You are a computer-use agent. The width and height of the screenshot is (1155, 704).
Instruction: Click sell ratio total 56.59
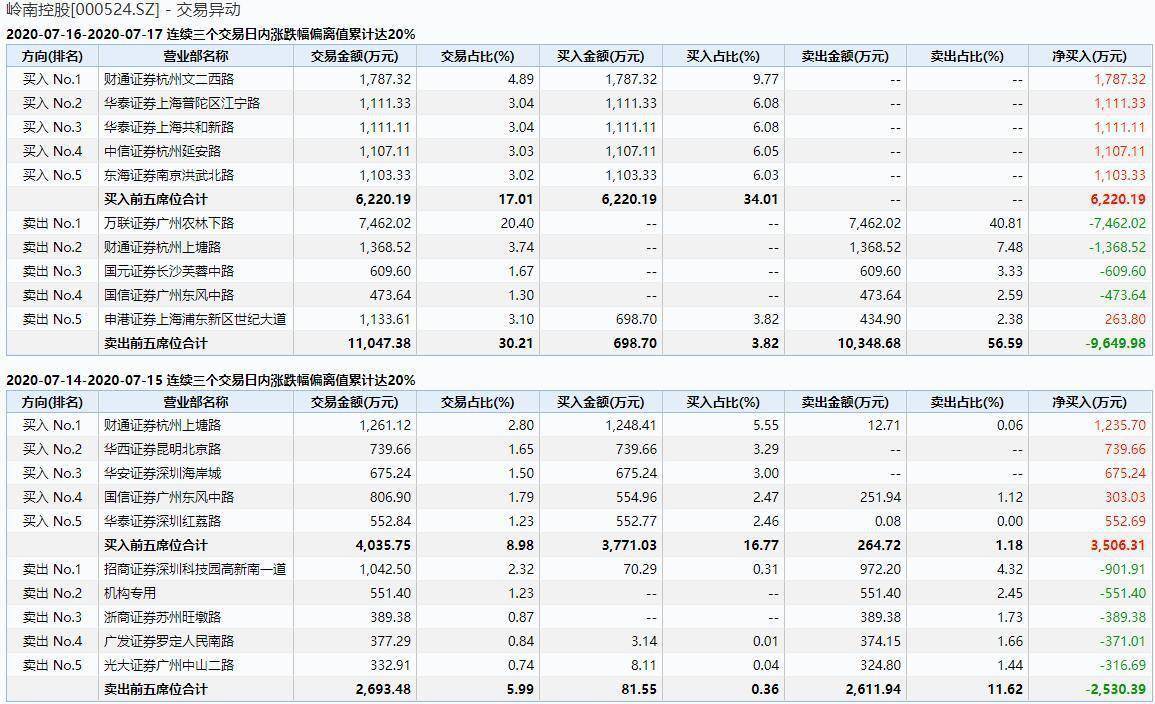tap(1005, 343)
